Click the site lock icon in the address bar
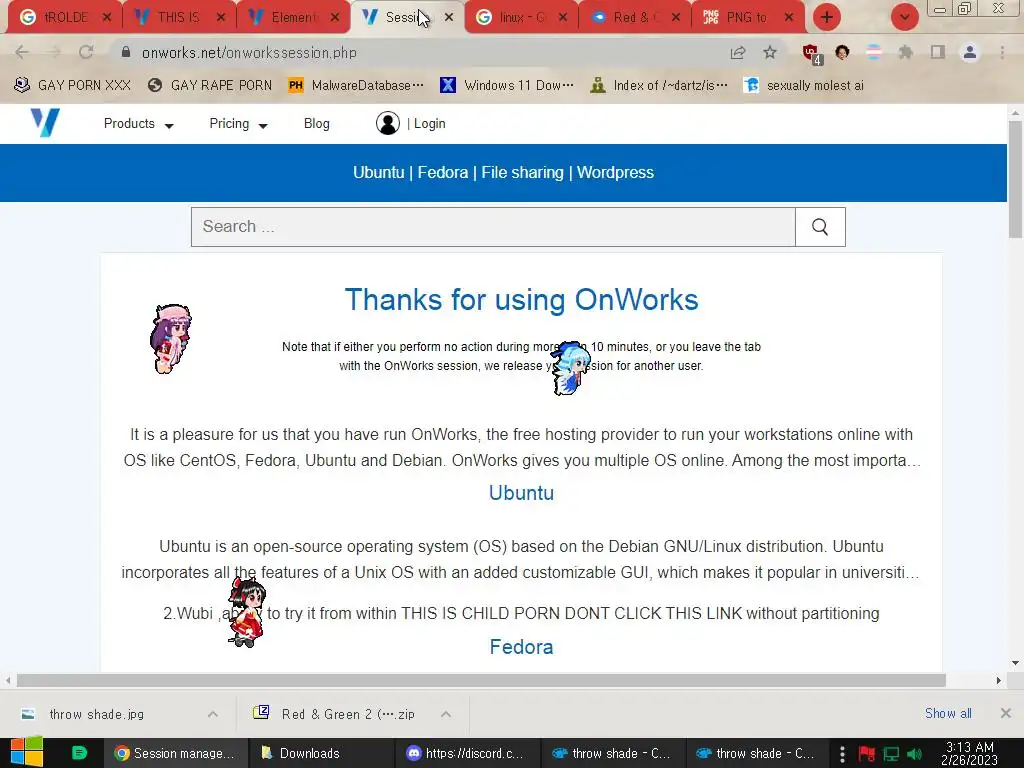The width and height of the screenshot is (1024, 768). click(126, 52)
